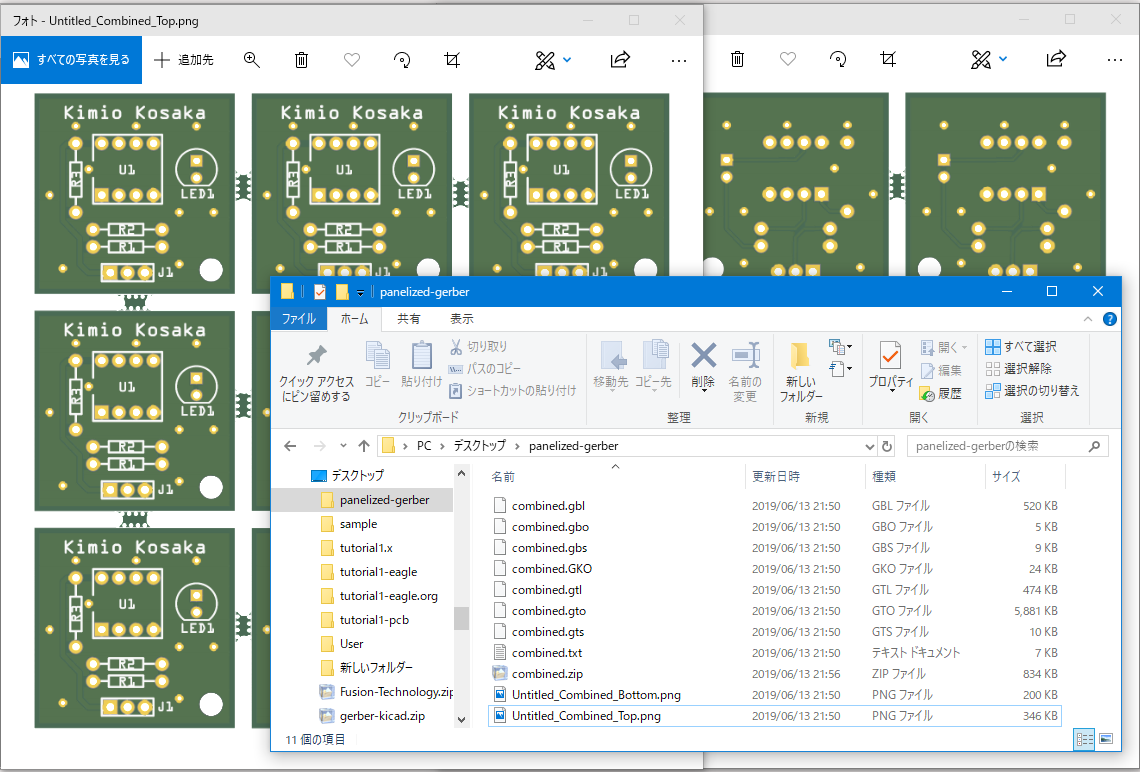The width and height of the screenshot is (1140, 772).
Task: Create new folder with 新しいフォルダー
Action: point(801,372)
